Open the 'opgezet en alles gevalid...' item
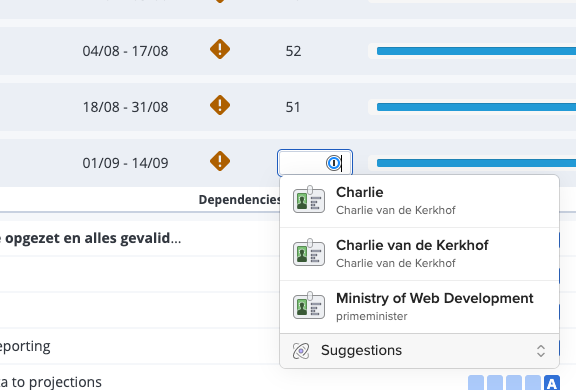The height and width of the screenshot is (390, 576). [x=91, y=238]
